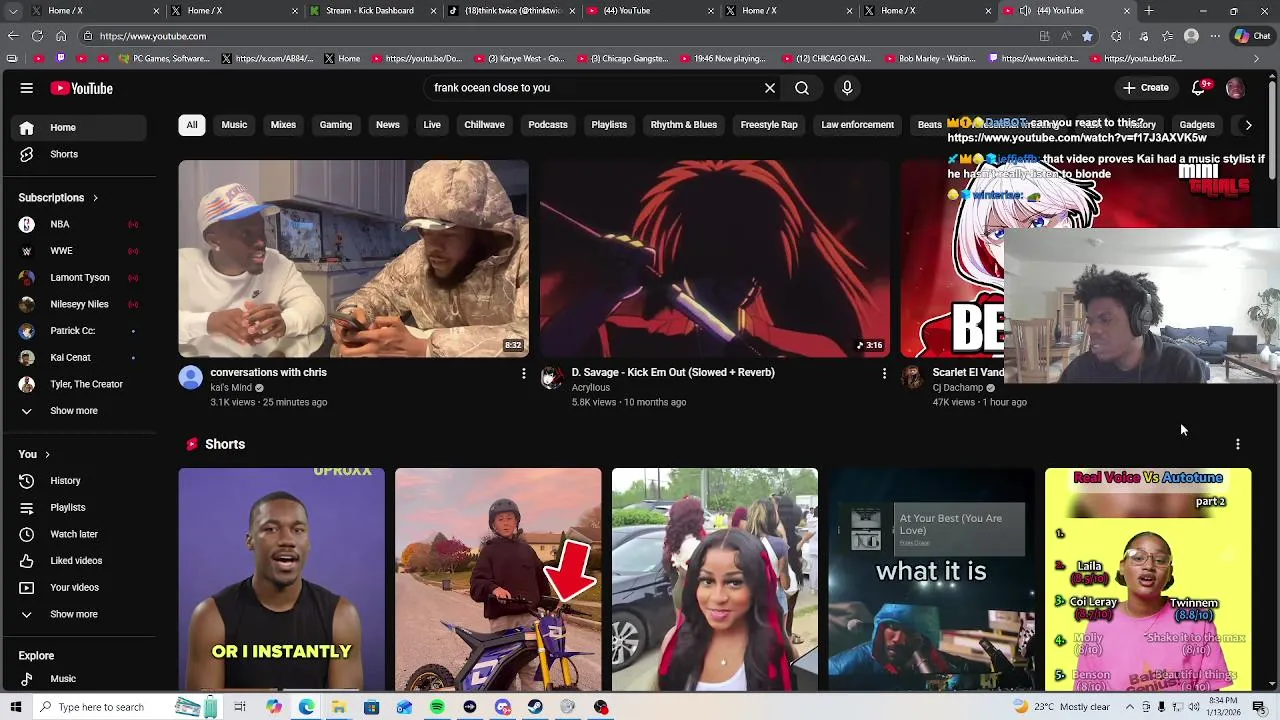This screenshot has height=720, width=1280.
Task: Open Shorts shelf more options menu
Action: (x=1238, y=444)
